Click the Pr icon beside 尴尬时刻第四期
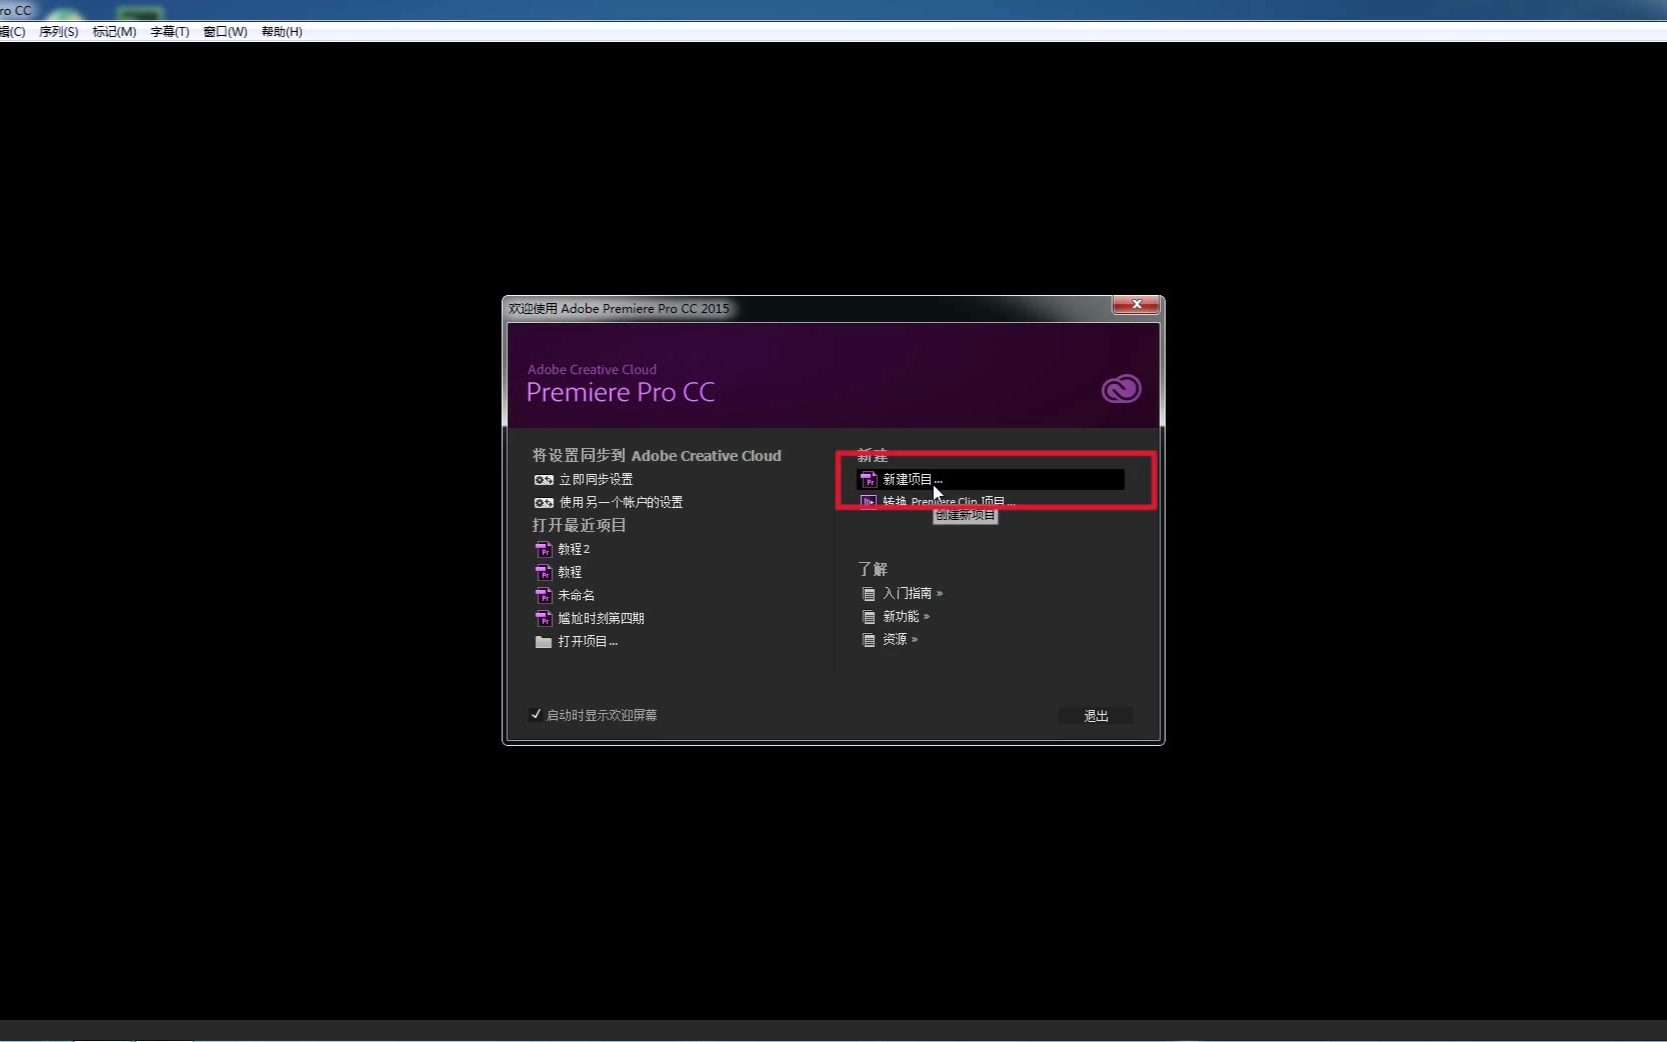1667x1042 pixels. point(543,618)
